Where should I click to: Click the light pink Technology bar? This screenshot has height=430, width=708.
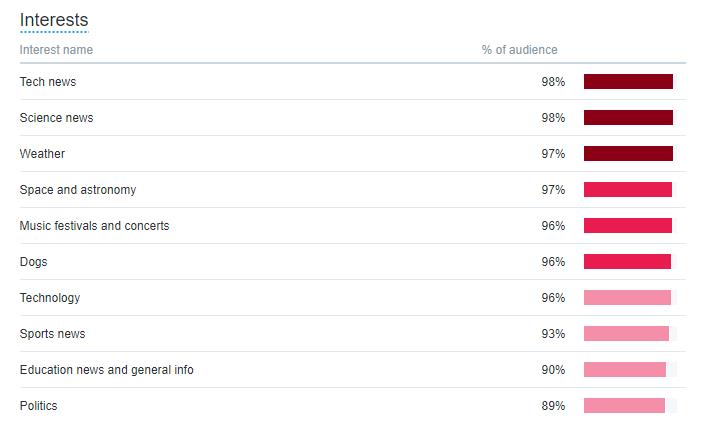(x=627, y=298)
